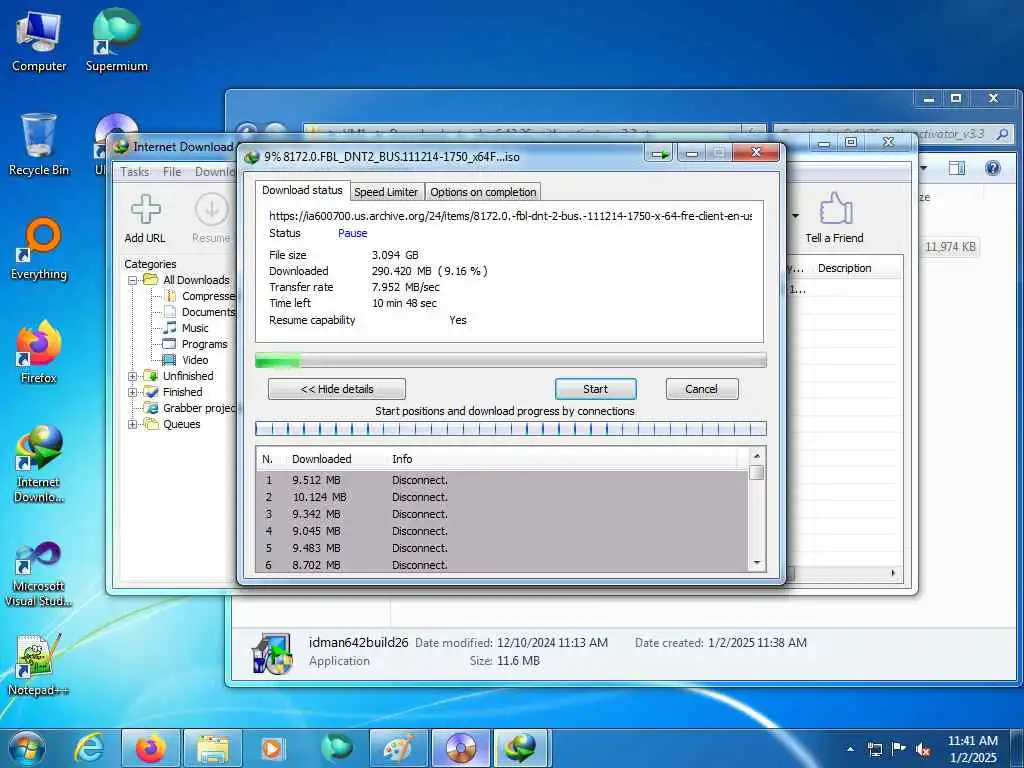This screenshot has height=768, width=1024.
Task: Open the Action Center flag tray icon
Action: click(899, 748)
